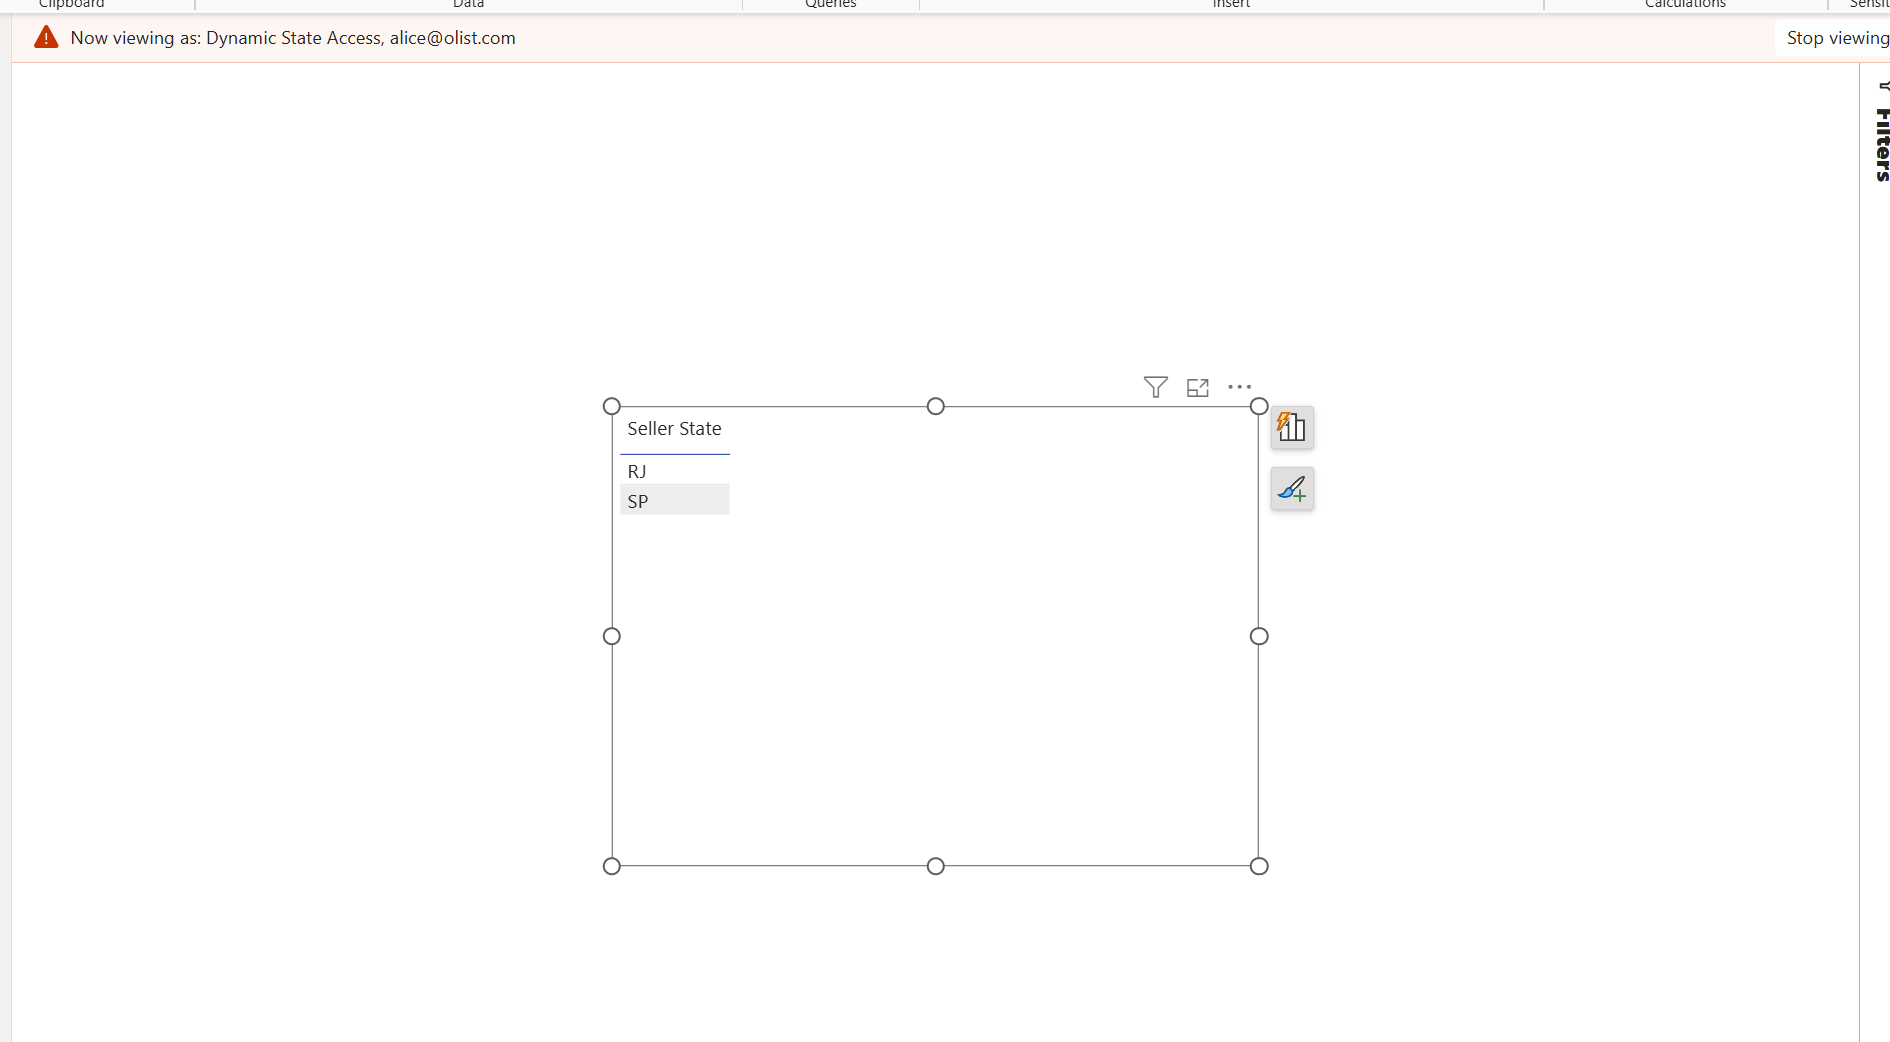The height and width of the screenshot is (1042, 1890).
Task: Expand the Filters pane with chevron
Action: tap(1883, 86)
